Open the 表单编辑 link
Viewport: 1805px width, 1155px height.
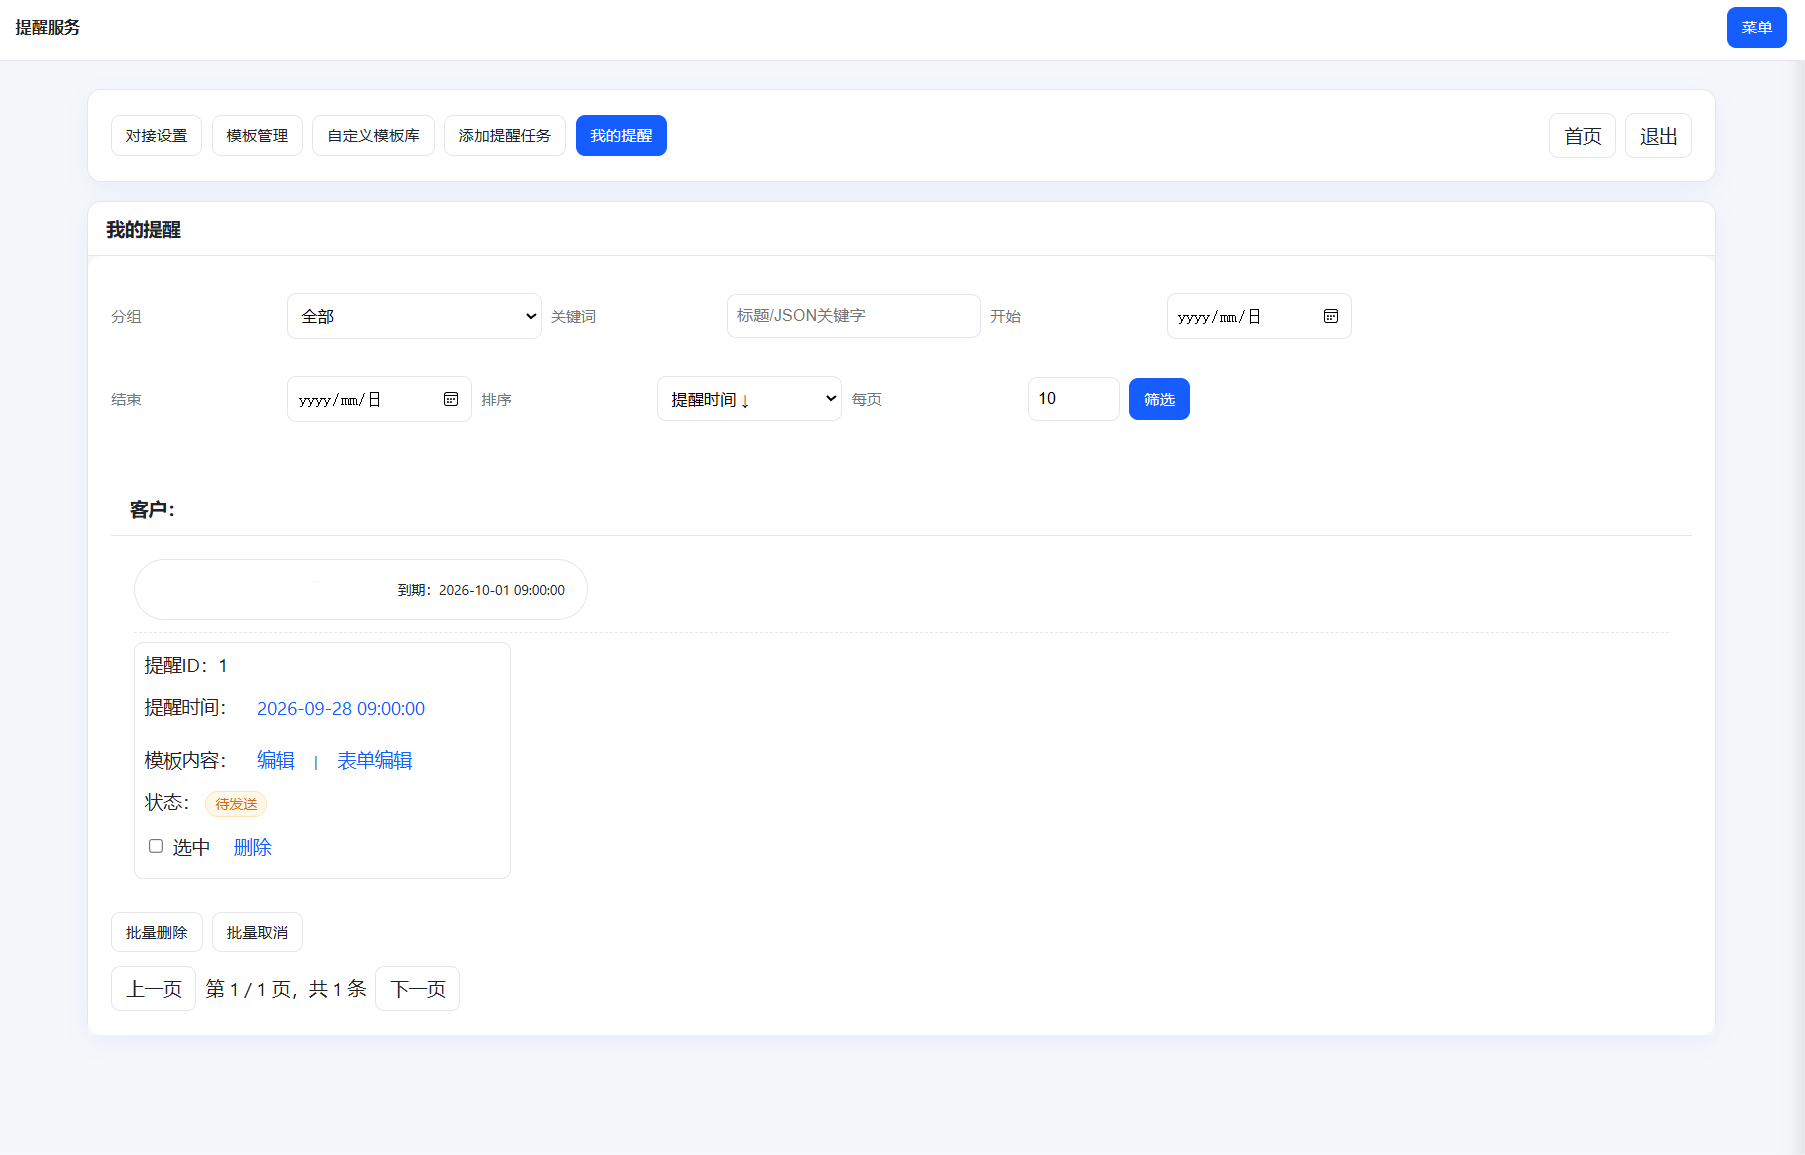click(374, 760)
